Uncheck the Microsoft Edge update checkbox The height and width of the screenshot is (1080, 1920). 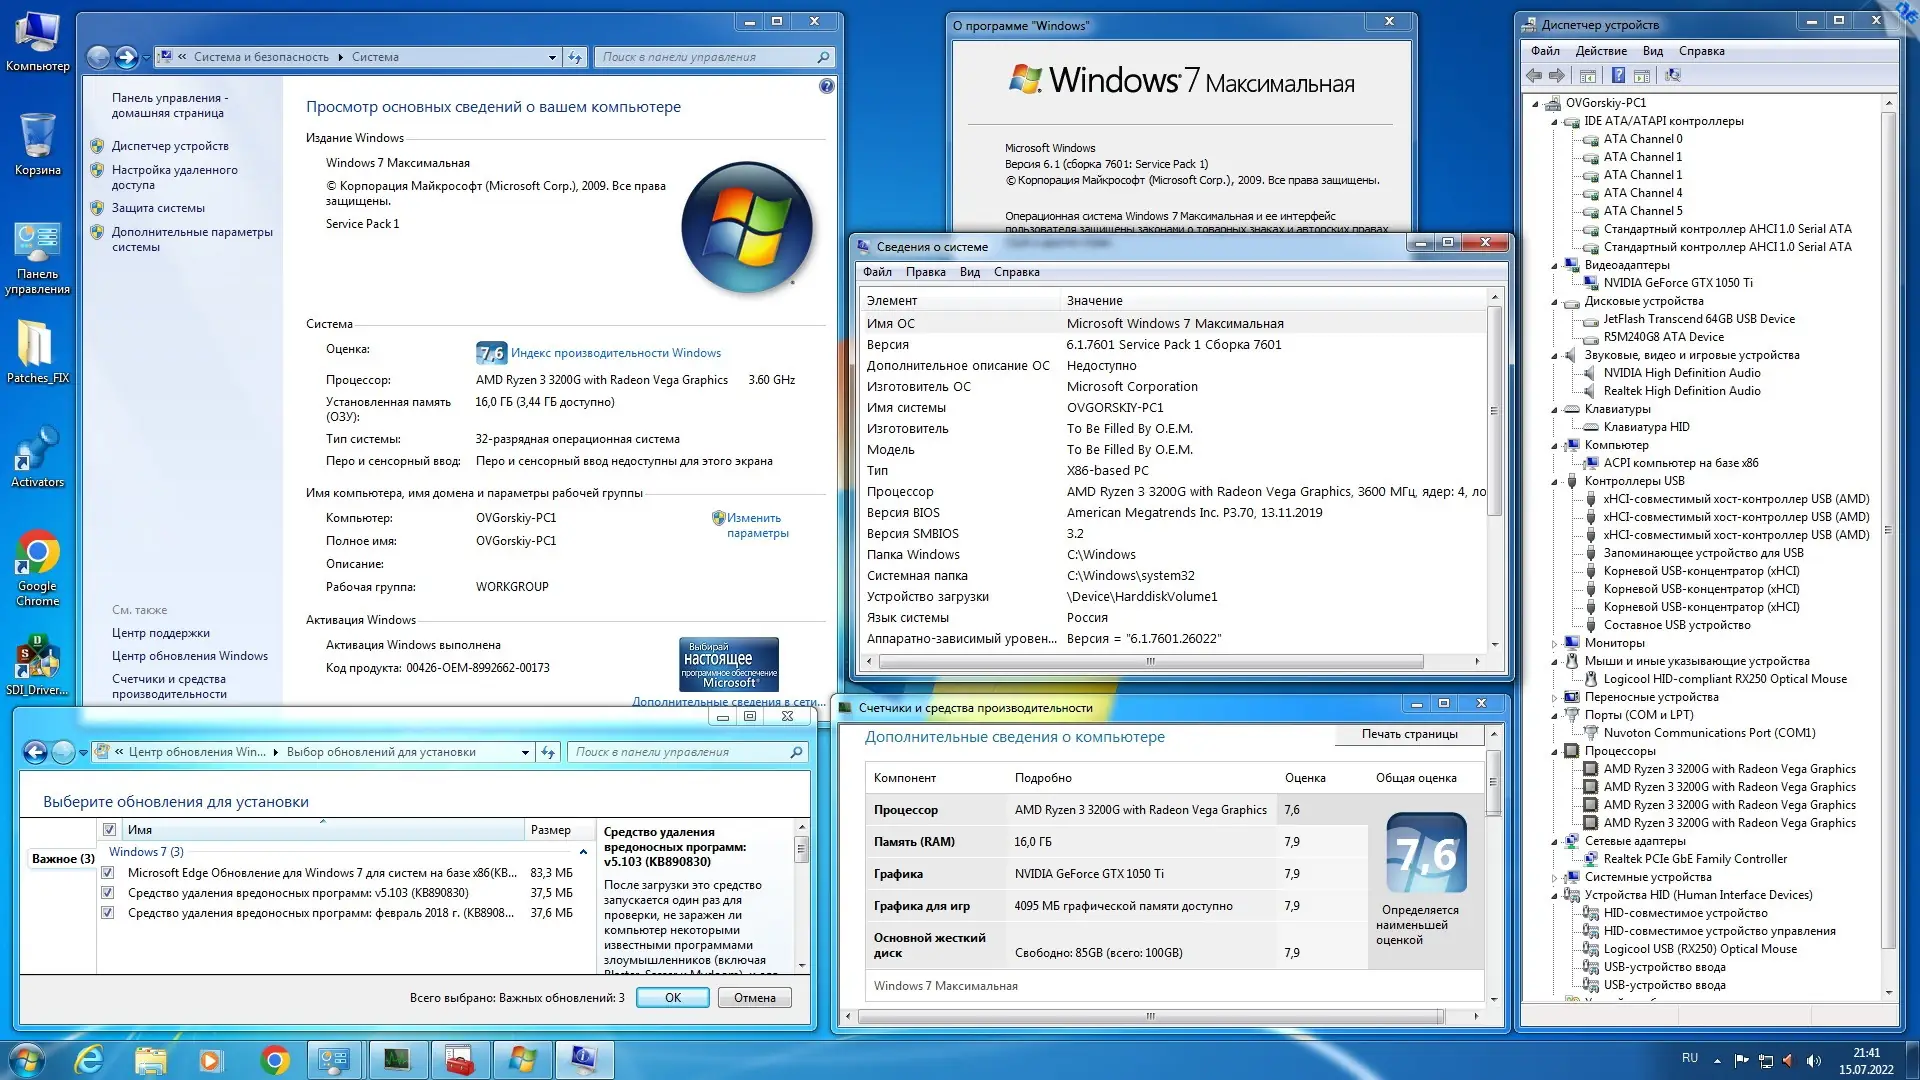108,873
